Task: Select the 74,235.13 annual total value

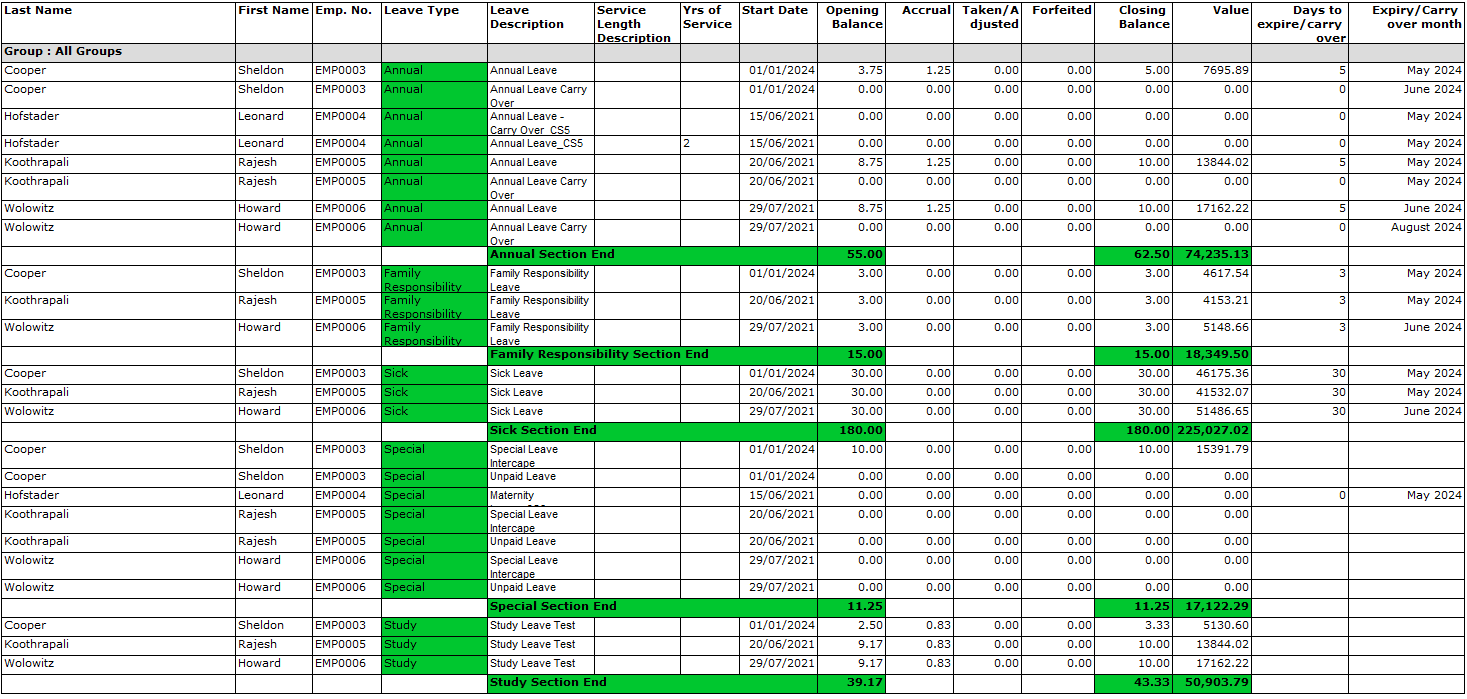Action: click(x=1214, y=255)
